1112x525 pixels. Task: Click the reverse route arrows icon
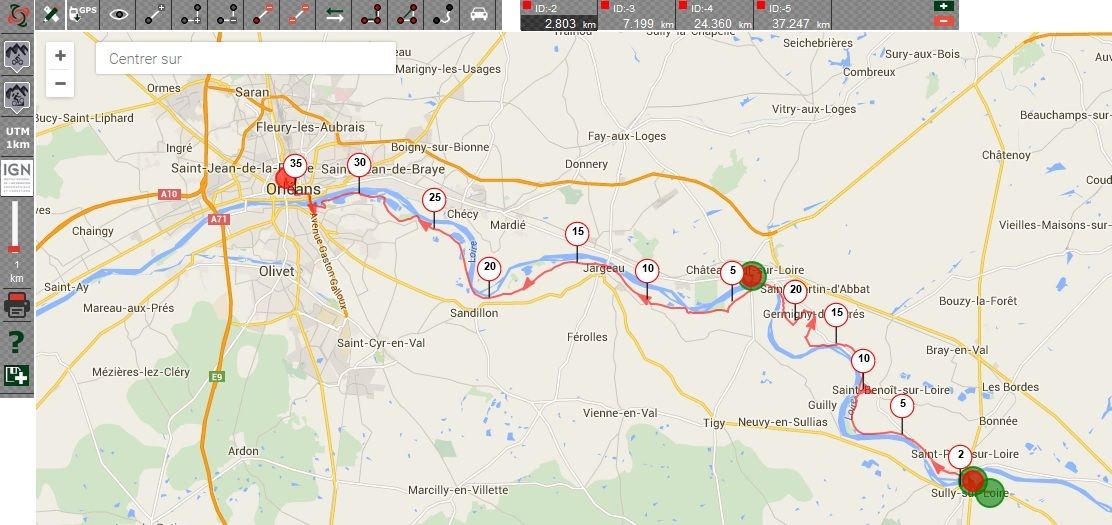click(334, 14)
